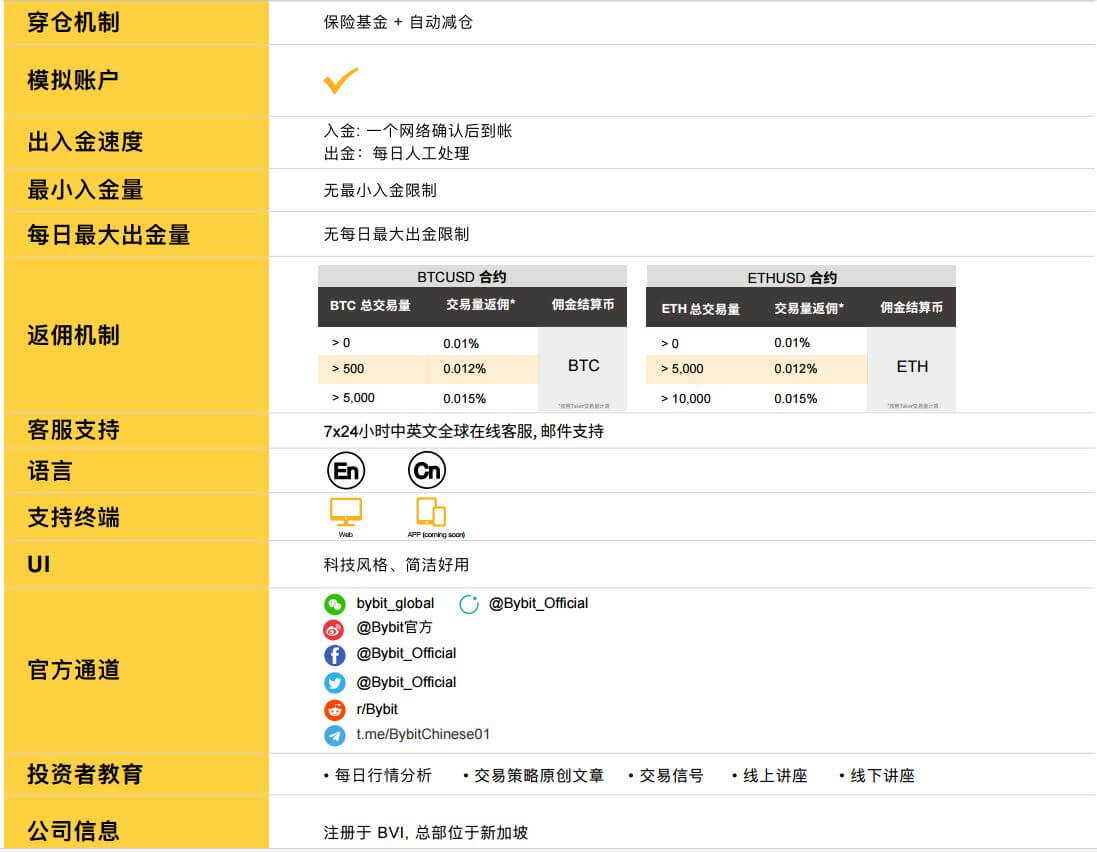
Task: Select the En language icon
Action: point(346,470)
